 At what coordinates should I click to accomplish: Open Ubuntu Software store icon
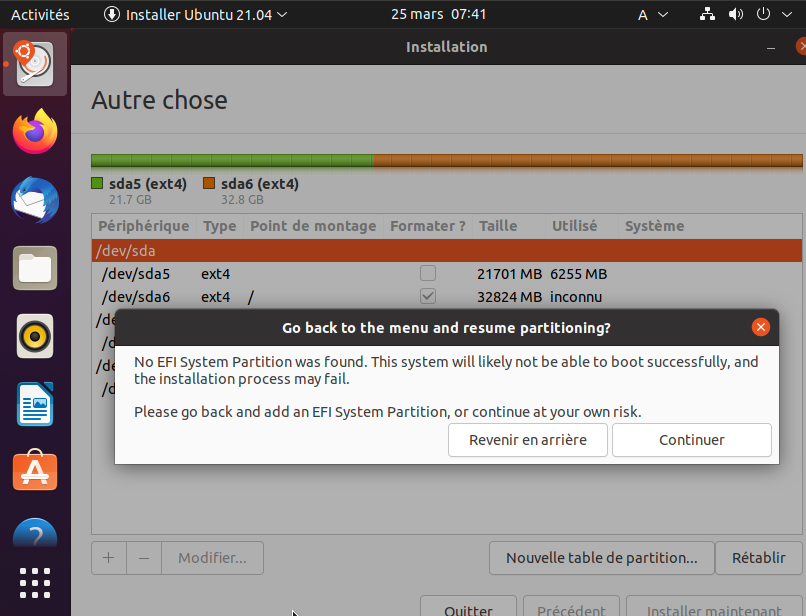35,470
